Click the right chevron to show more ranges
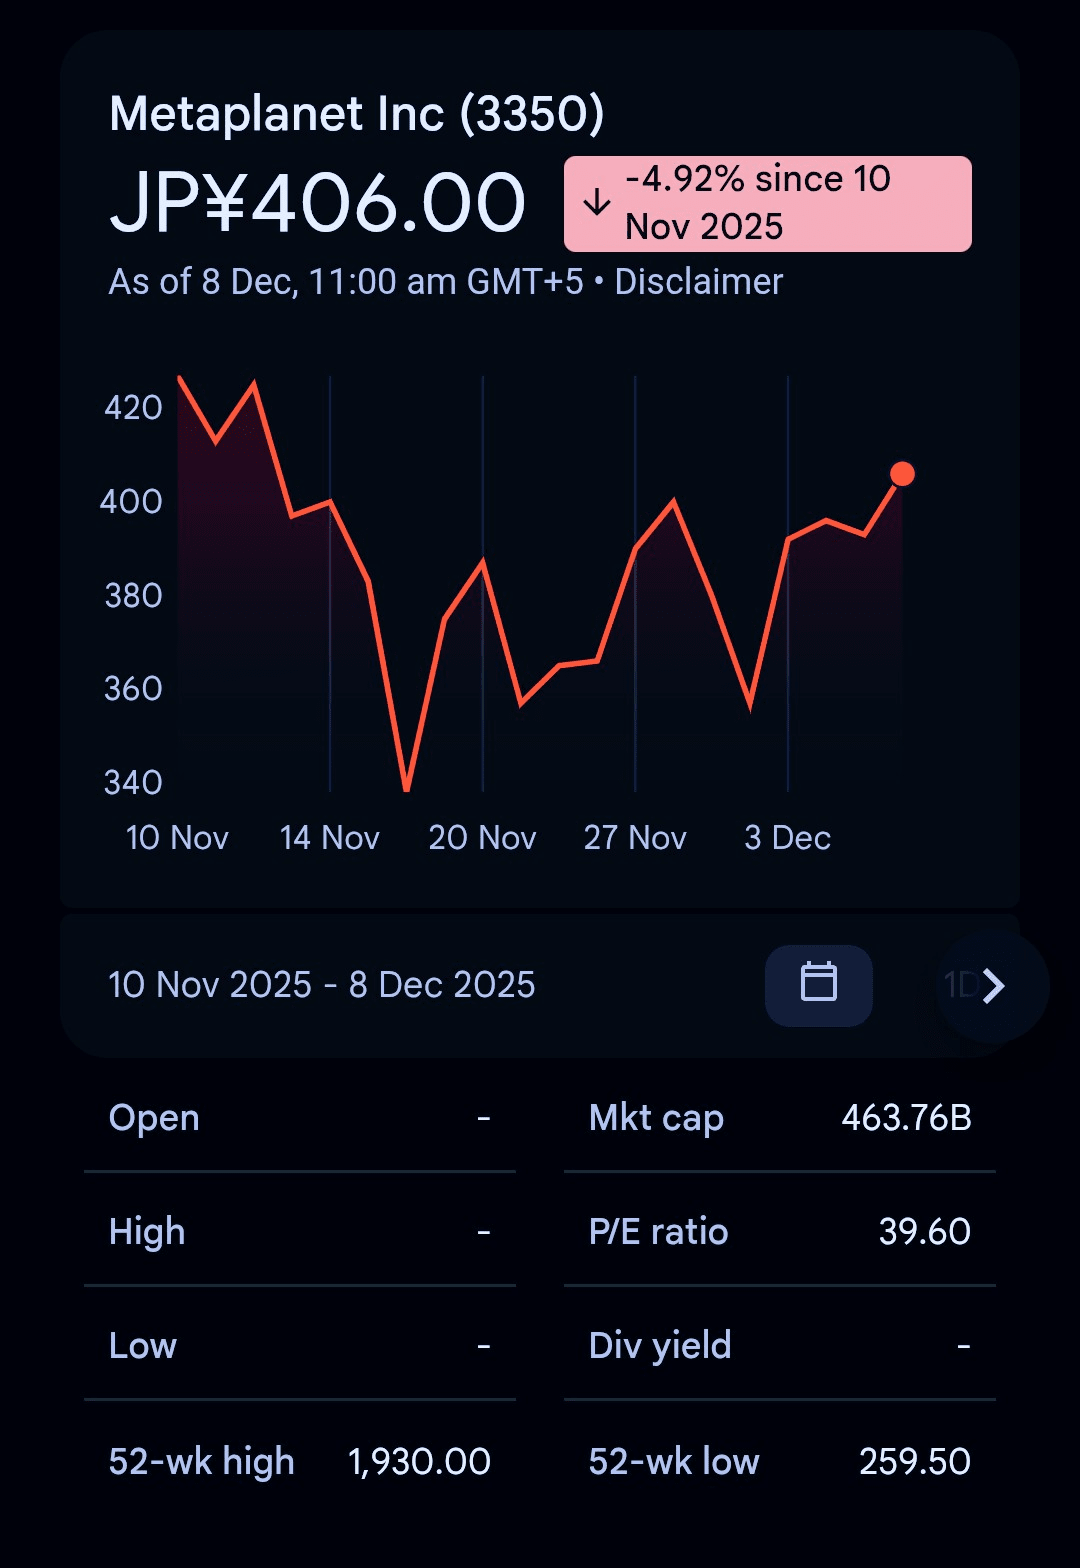Viewport: 1080px width, 1568px height. (x=993, y=986)
